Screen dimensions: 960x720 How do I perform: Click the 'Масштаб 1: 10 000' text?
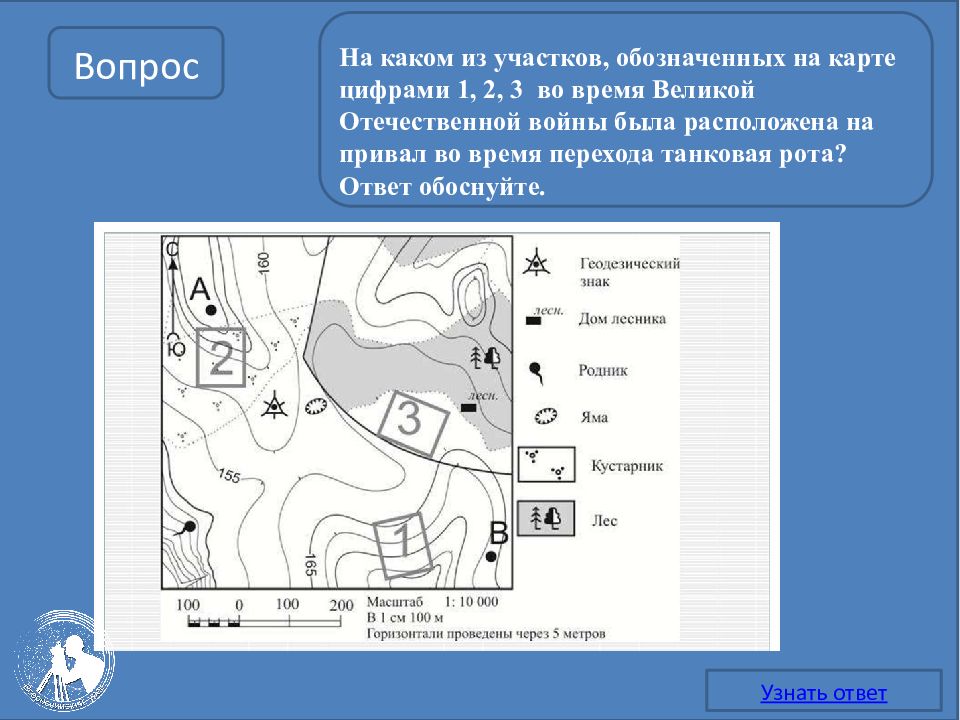pos(432,602)
